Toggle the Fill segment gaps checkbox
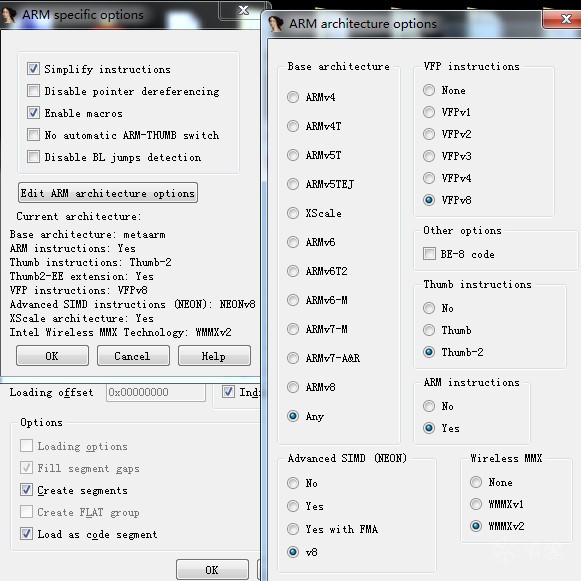The image size is (581, 581). pyautogui.click(x=26, y=468)
